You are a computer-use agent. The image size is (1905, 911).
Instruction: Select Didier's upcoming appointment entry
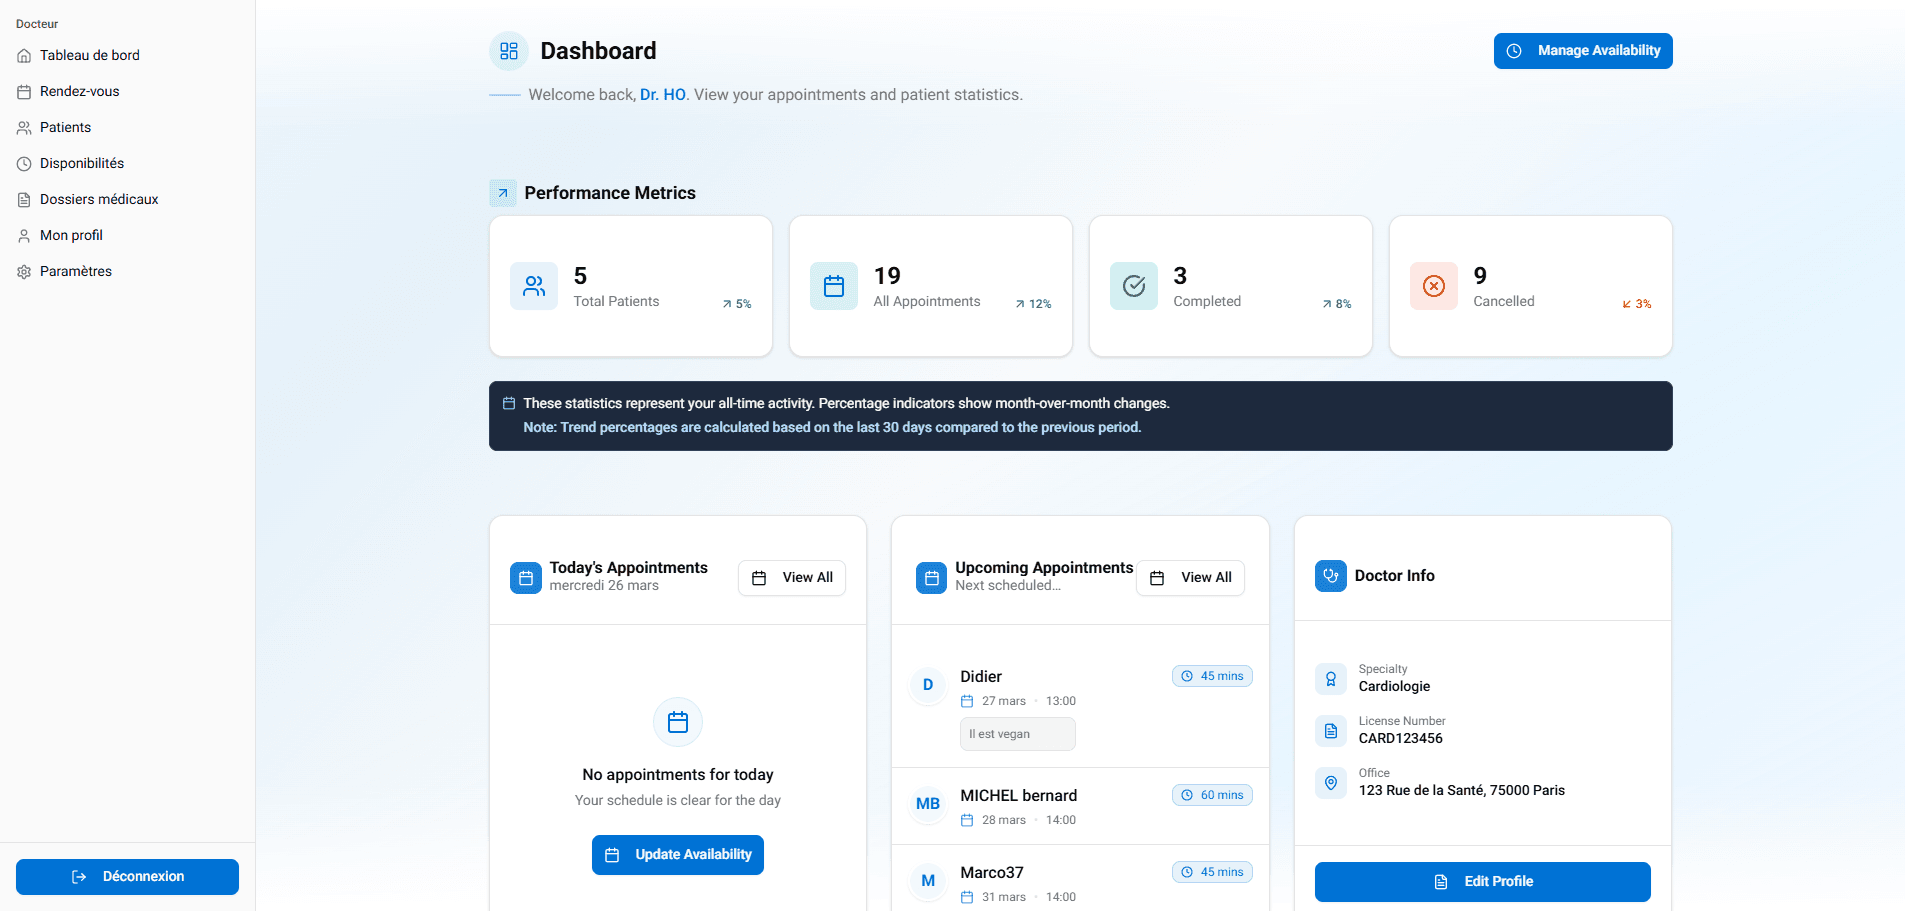pos(1079,704)
